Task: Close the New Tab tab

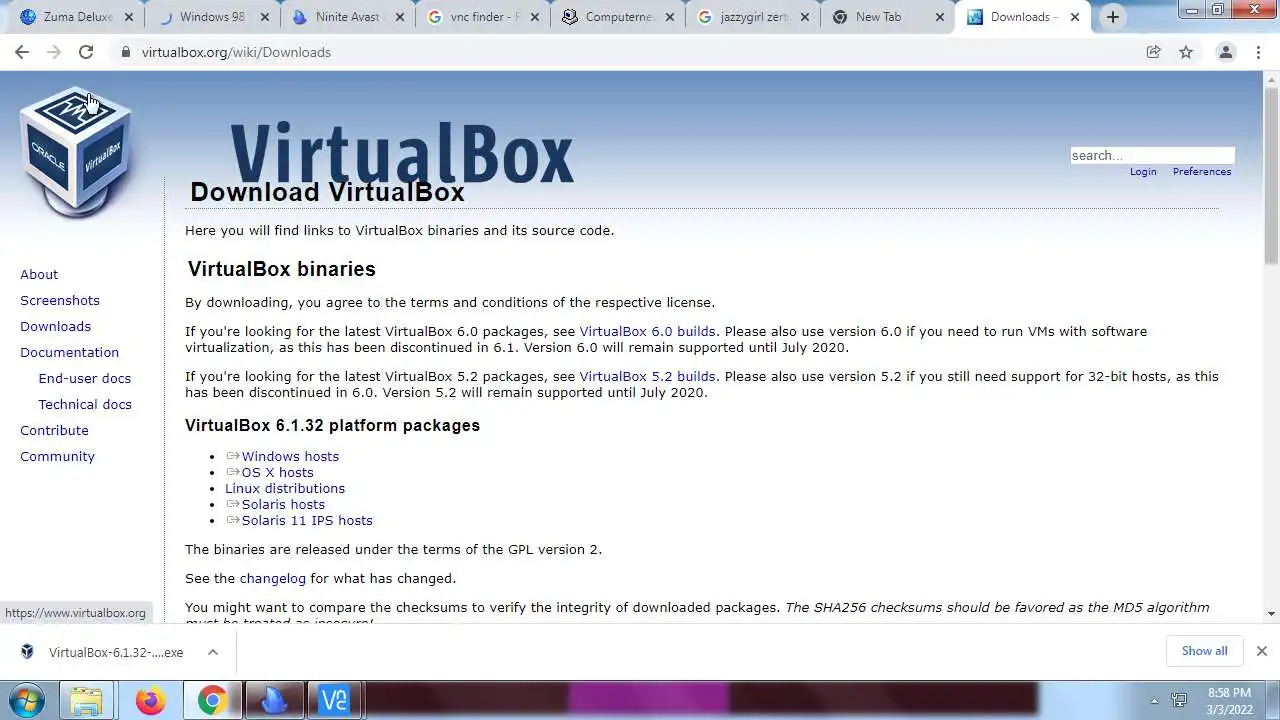Action: click(940, 17)
